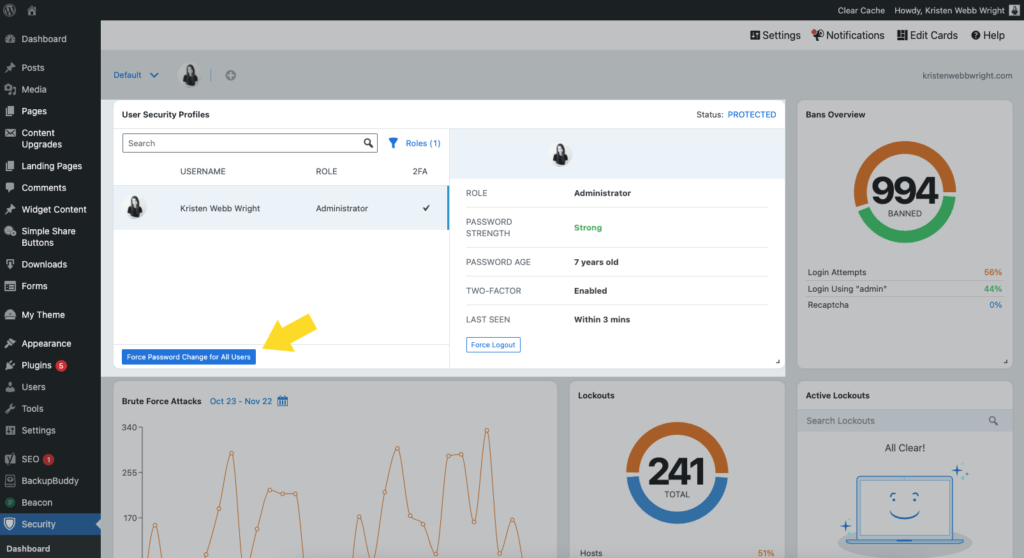The width and height of the screenshot is (1024, 558).
Task: Open the Dashboard menu icon
Action: [x=10, y=39]
